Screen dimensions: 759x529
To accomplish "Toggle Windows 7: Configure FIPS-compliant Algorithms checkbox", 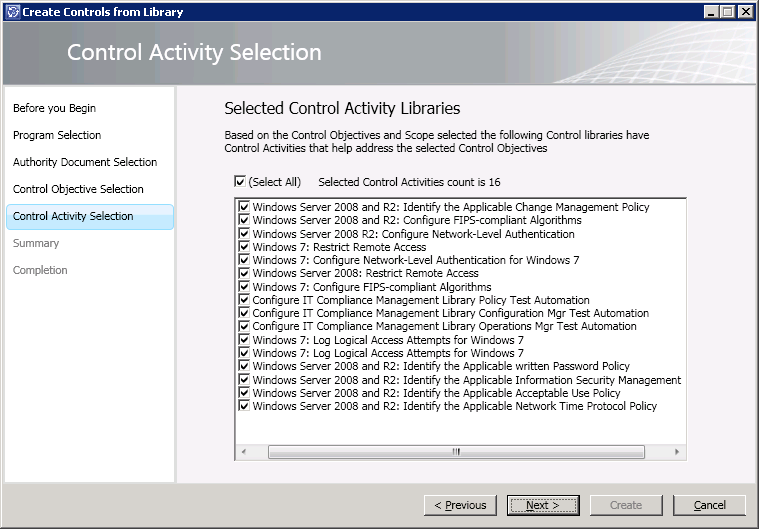I will 244,287.
